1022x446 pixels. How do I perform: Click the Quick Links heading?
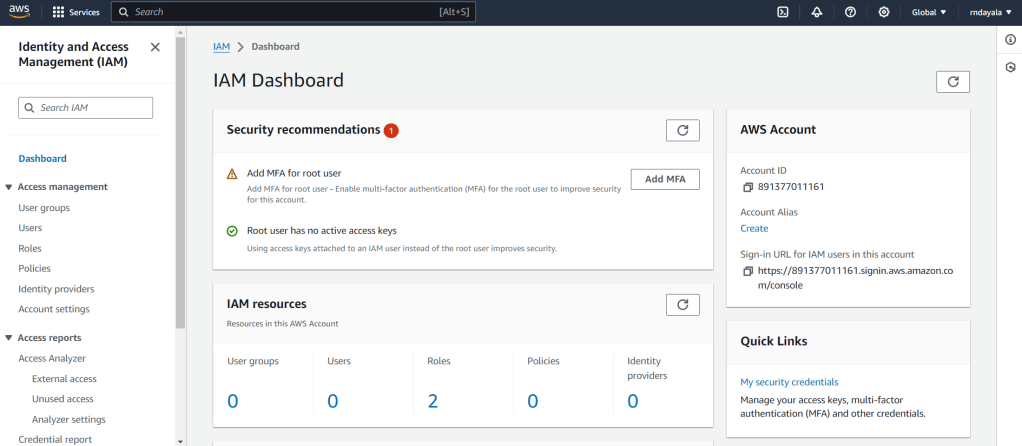(774, 341)
